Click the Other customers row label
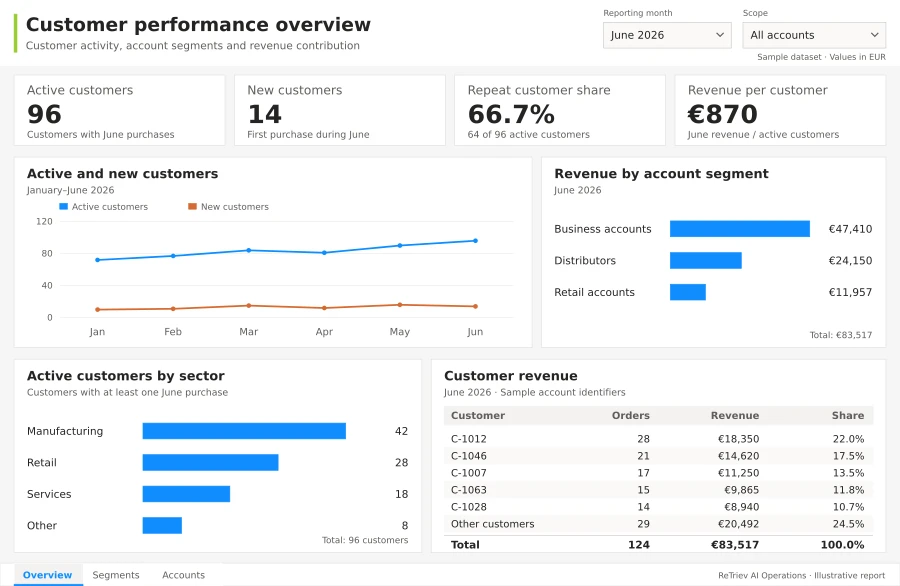The height and width of the screenshot is (586, 900). click(x=492, y=523)
